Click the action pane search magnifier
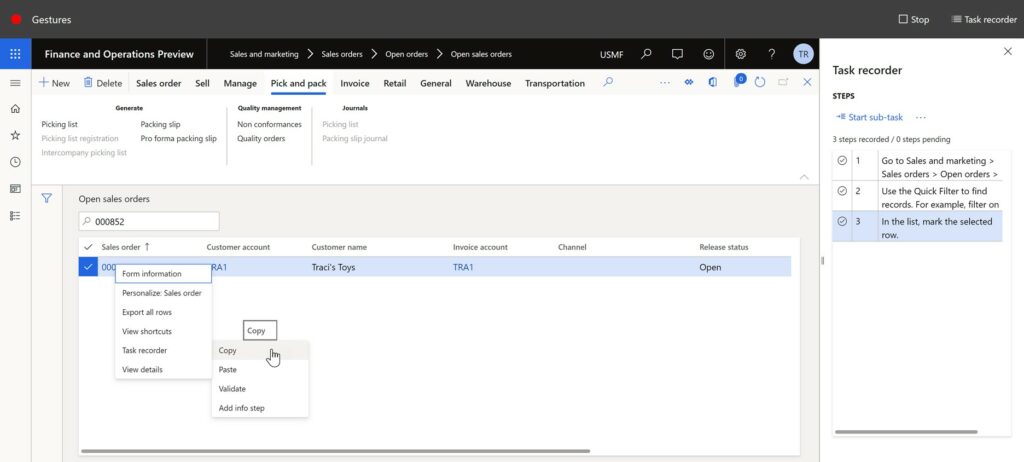This screenshot has height=462, width=1024. pos(608,82)
